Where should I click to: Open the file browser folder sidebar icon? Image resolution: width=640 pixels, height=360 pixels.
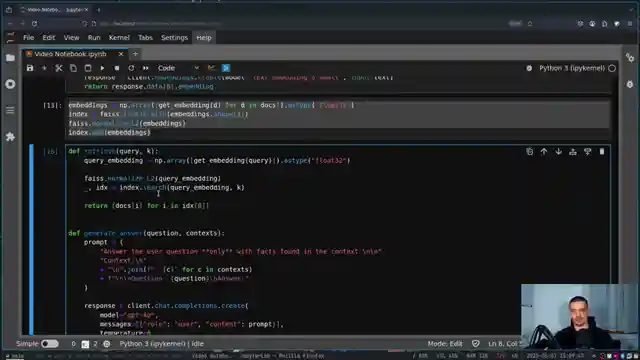pyautogui.click(x=11, y=58)
